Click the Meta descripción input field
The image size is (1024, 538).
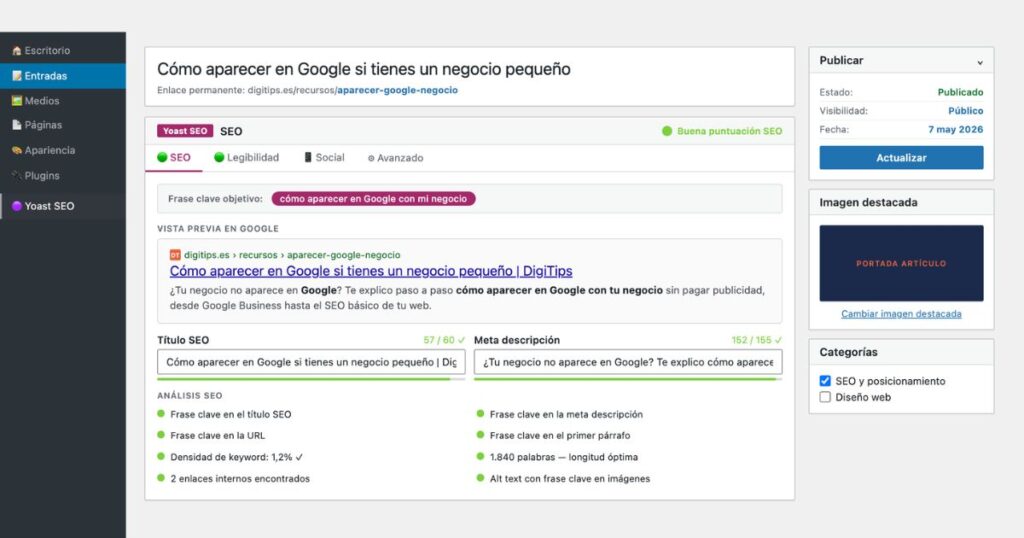628,362
